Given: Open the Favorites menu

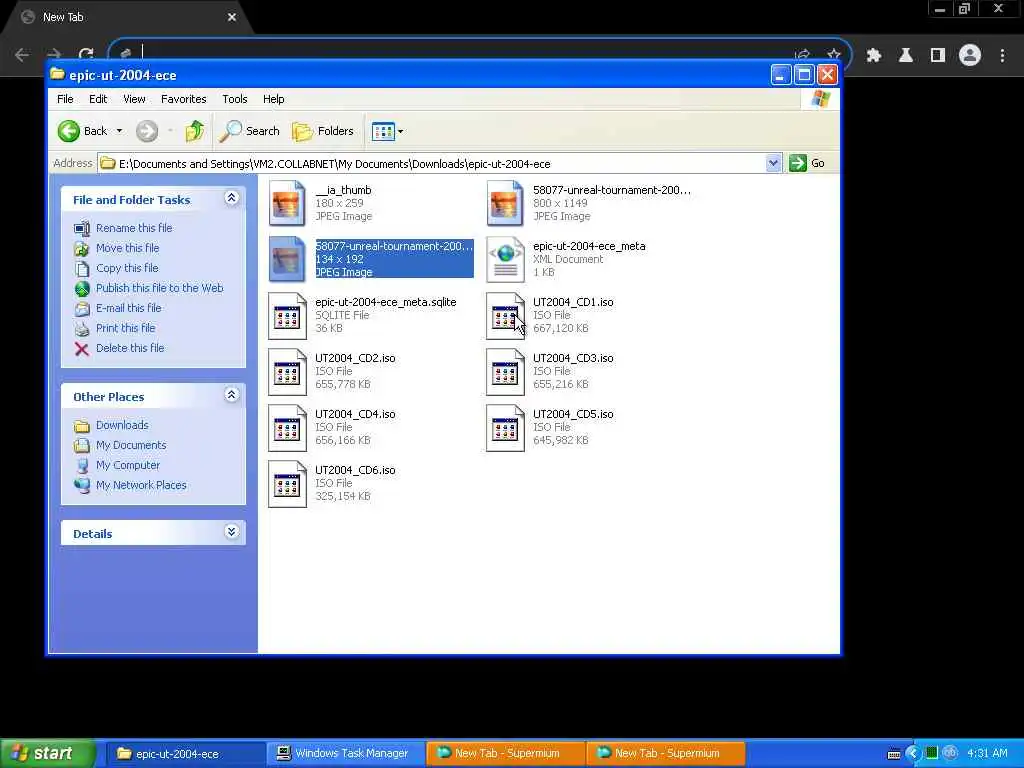Looking at the screenshot, I should click(x=184, y=99).
